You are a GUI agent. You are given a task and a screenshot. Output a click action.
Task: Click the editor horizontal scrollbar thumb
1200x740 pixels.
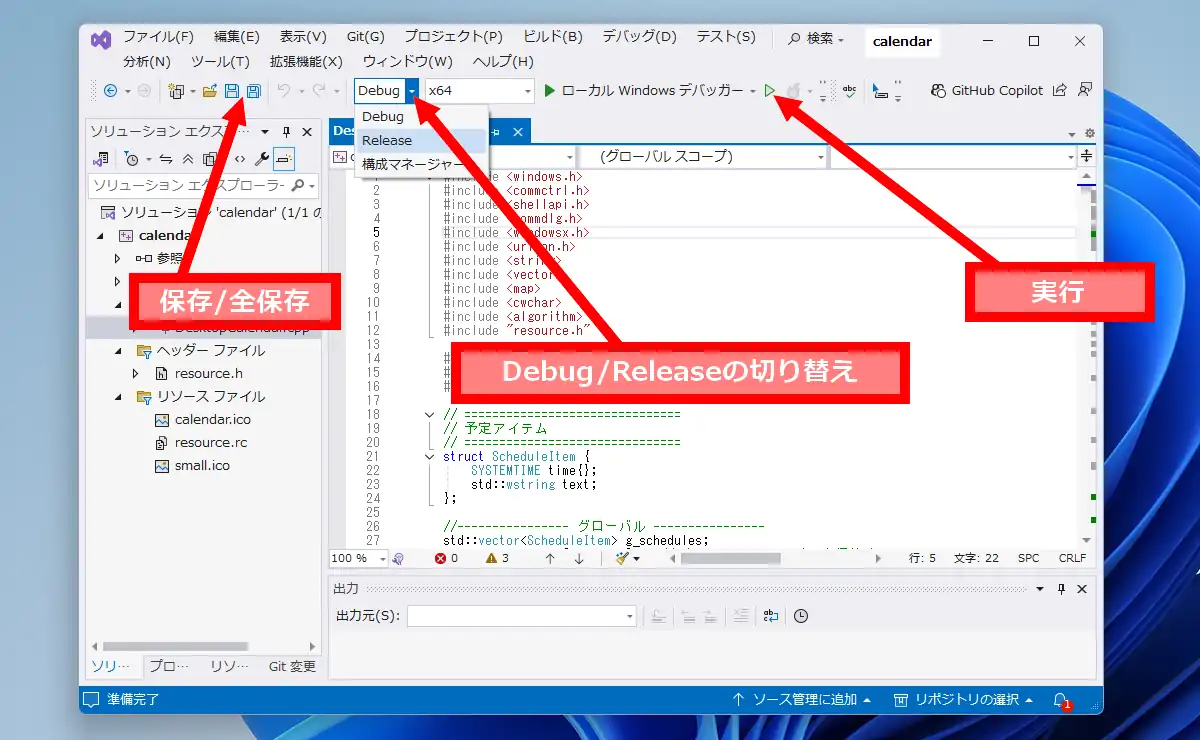tap(729, 559)
